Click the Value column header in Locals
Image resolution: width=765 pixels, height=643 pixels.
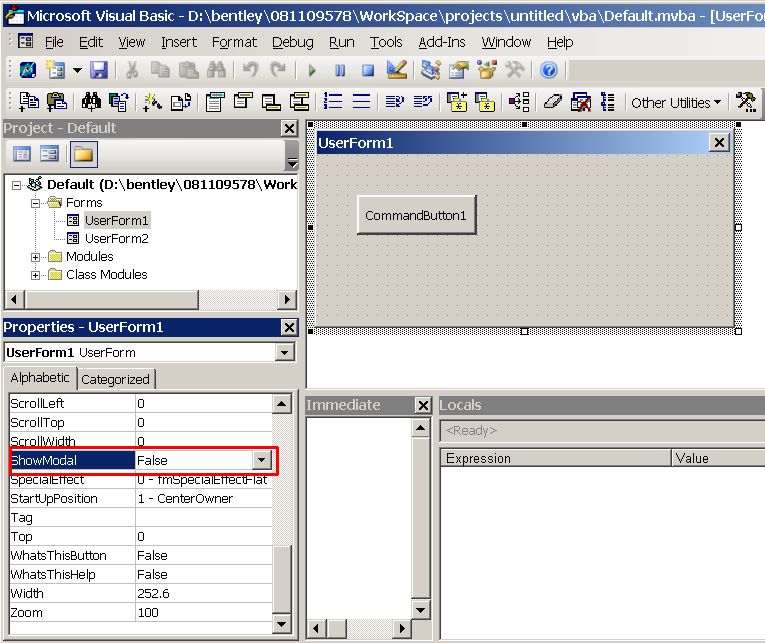click(718, 459)
